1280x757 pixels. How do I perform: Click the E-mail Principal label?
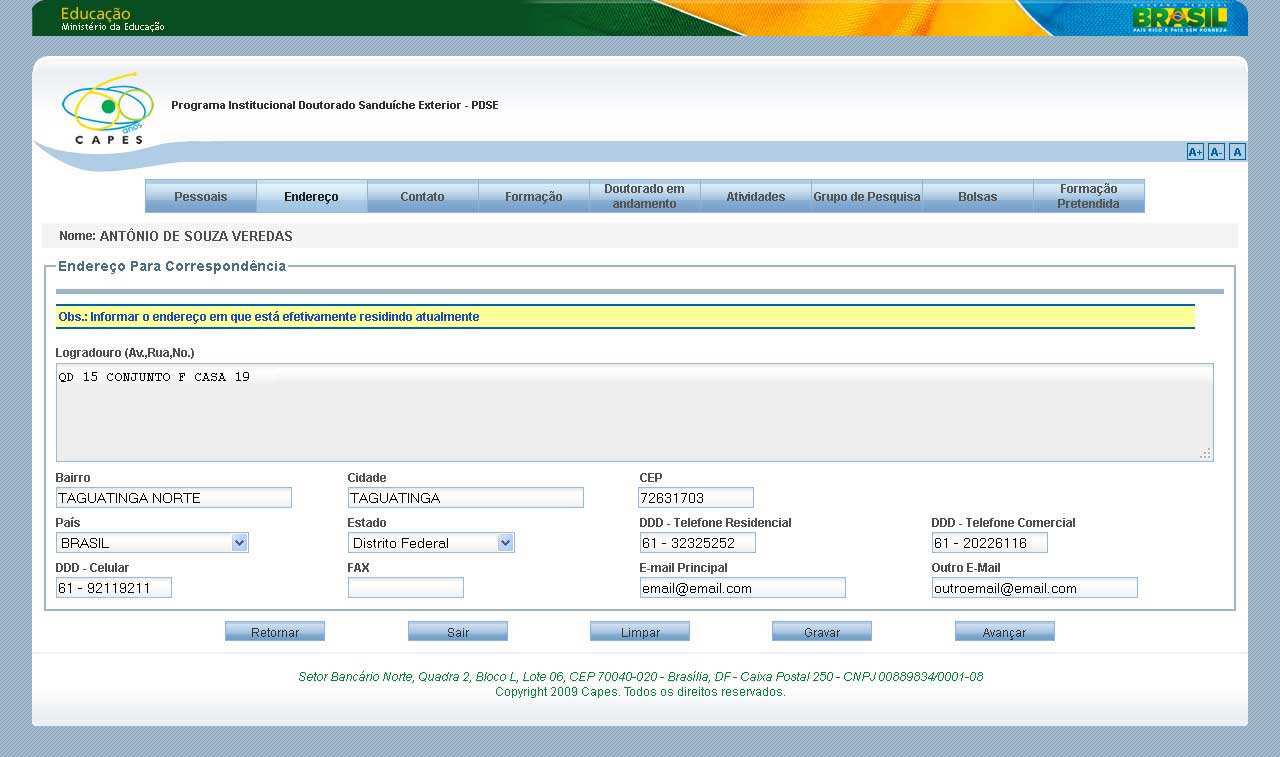pyautogui.click(x=684, y=568)
